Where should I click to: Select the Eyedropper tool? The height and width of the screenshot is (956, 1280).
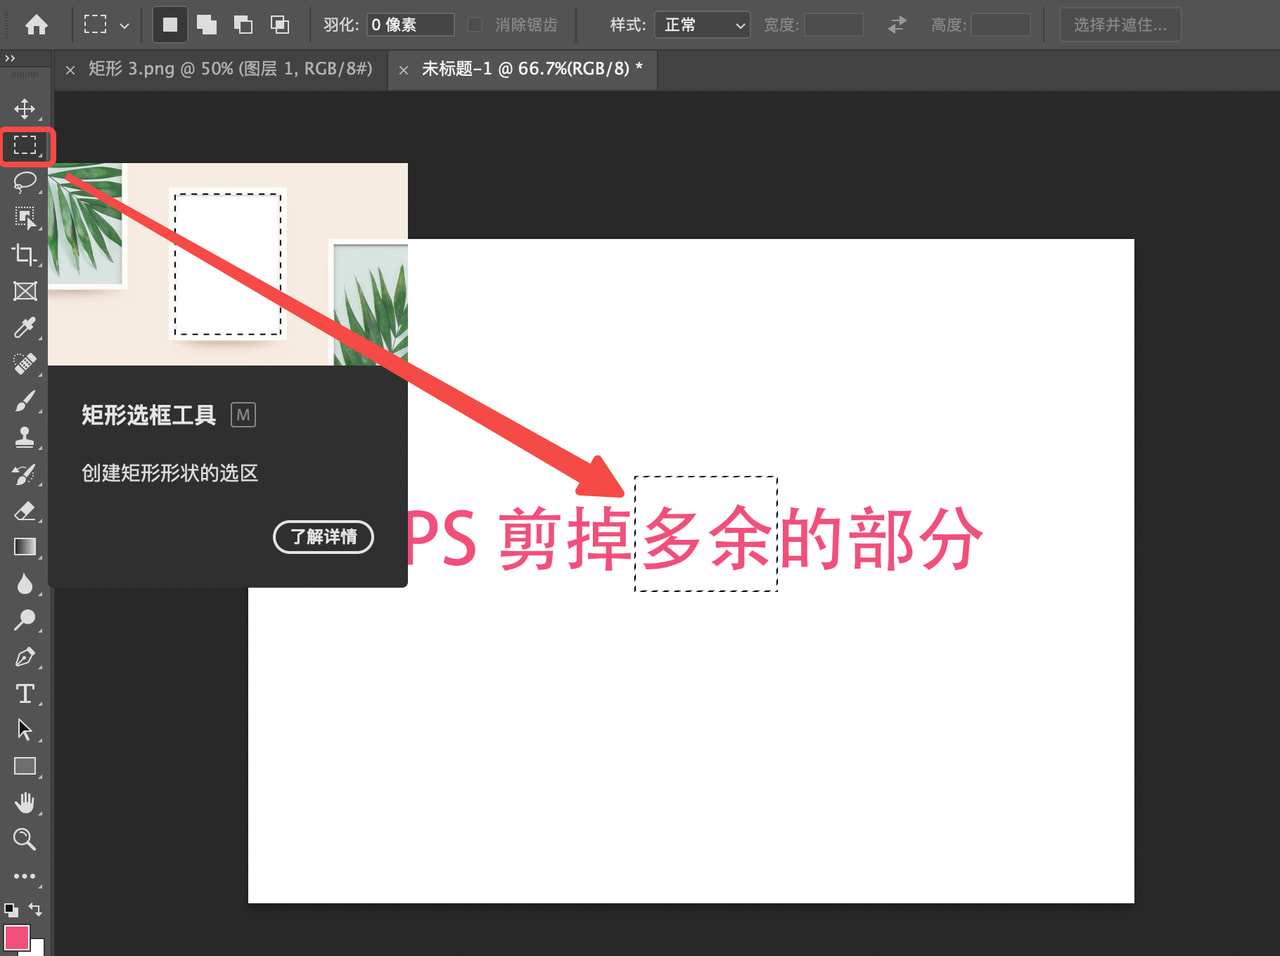click(x=25, y=328)
